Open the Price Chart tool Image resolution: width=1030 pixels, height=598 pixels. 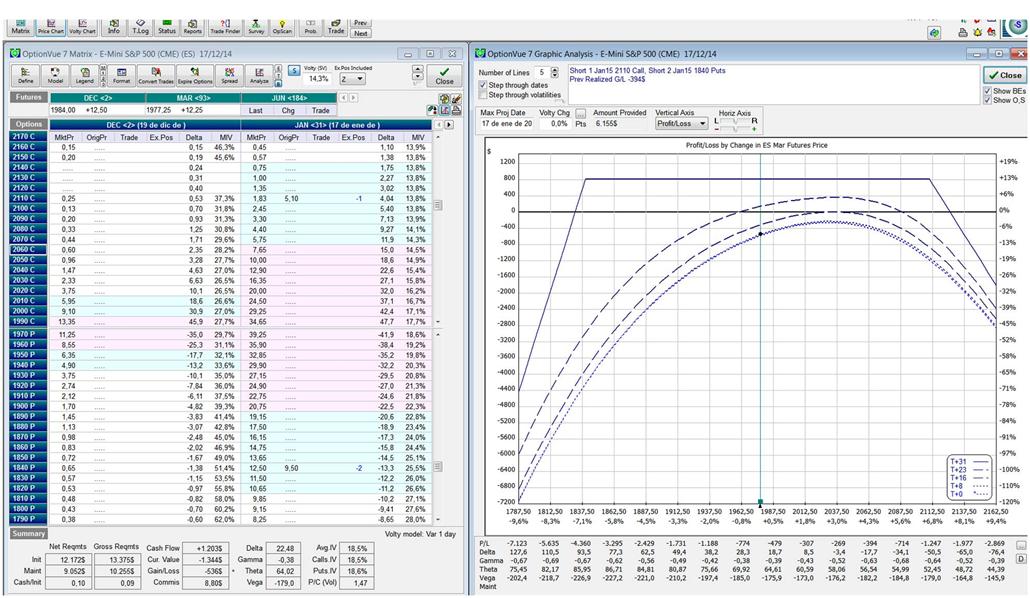[50, 26]
